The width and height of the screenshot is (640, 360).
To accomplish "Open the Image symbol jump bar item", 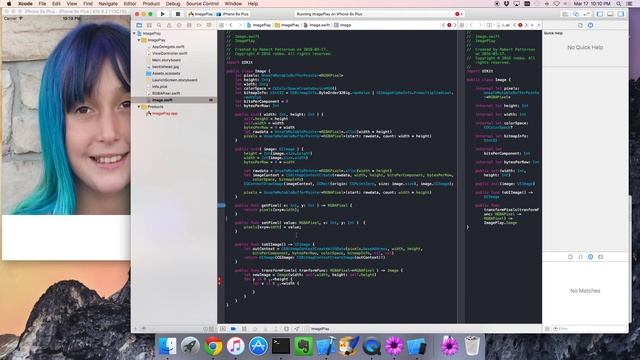I will point(342,25).
